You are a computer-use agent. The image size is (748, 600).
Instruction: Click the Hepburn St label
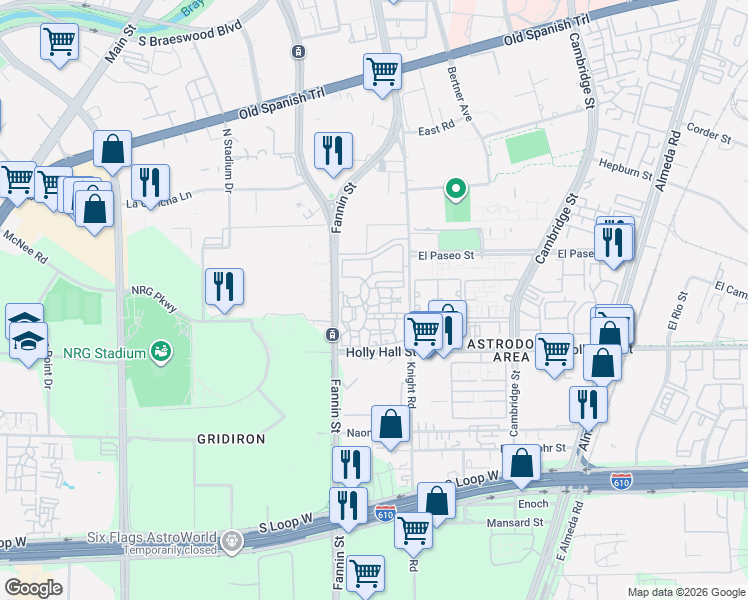[x=625, y=169]
